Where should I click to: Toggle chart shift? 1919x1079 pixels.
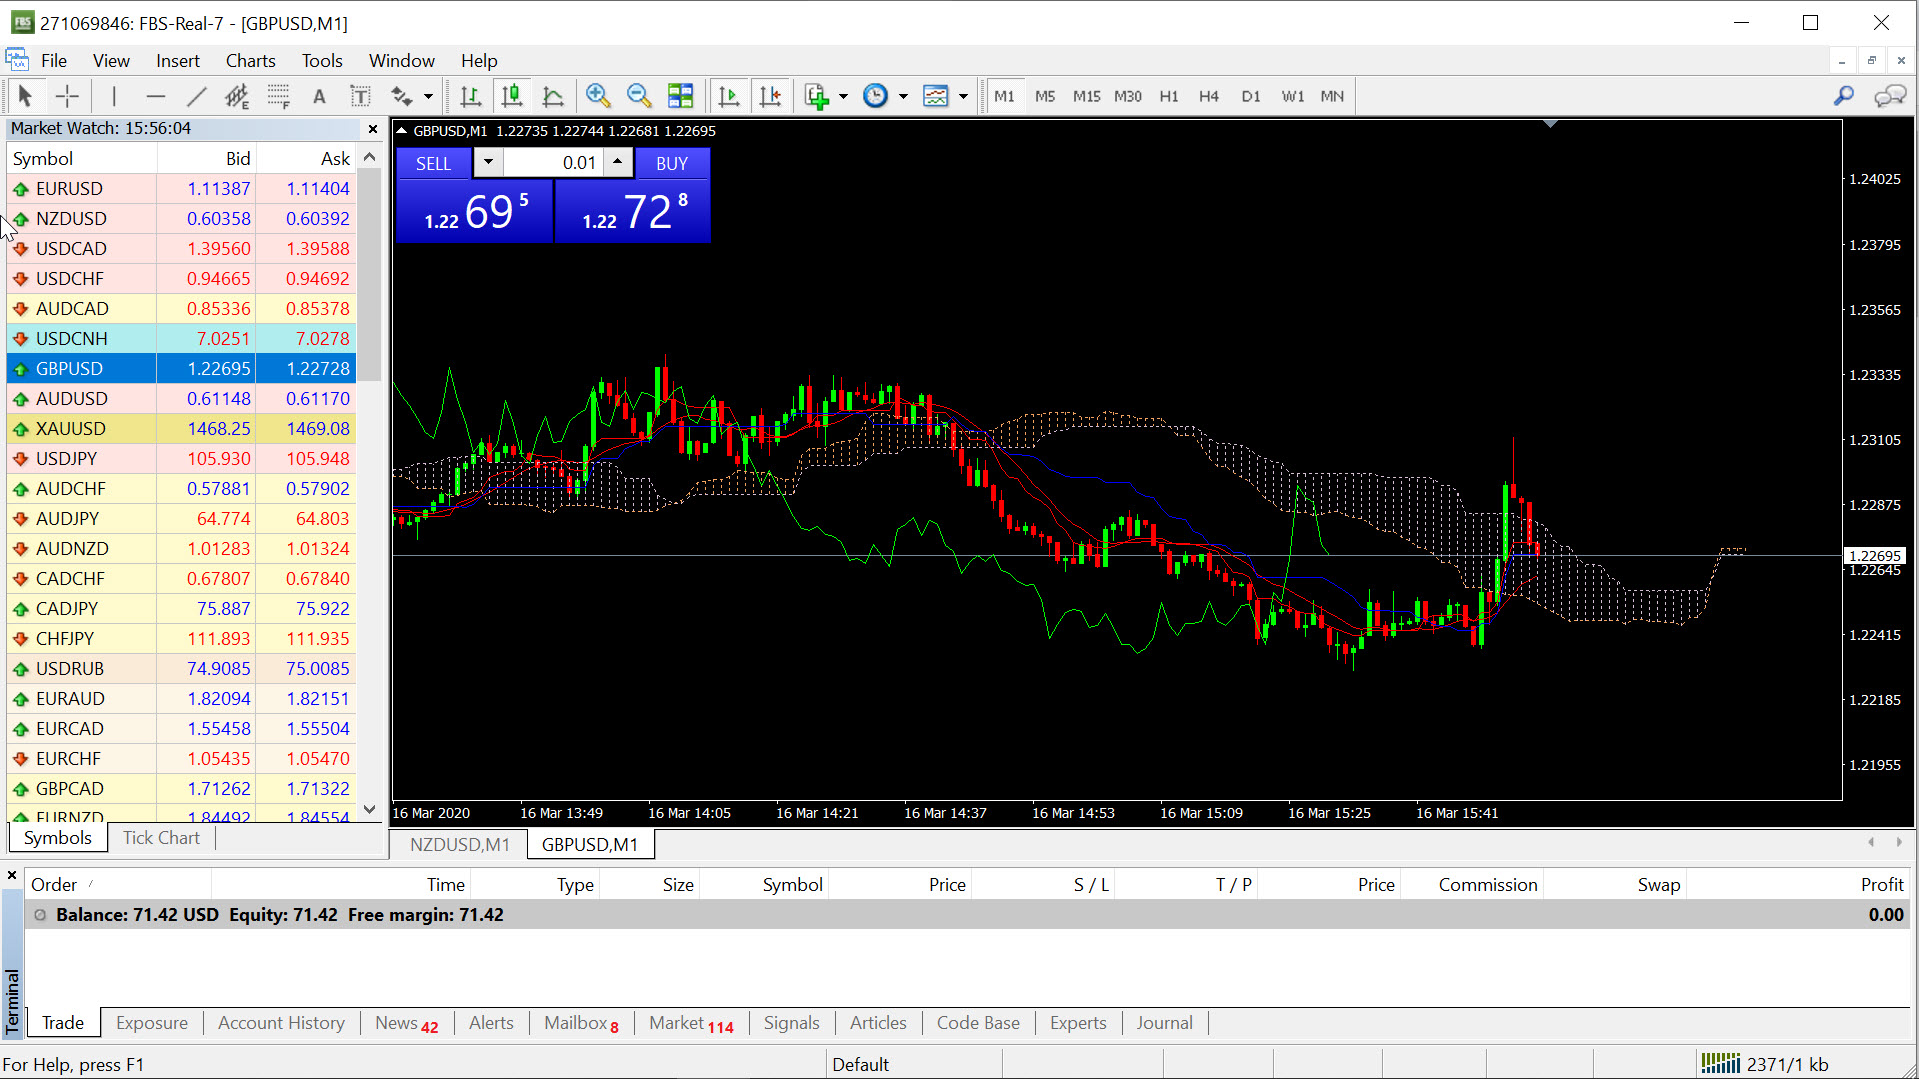pyautogui.click(x=770, y=96)
